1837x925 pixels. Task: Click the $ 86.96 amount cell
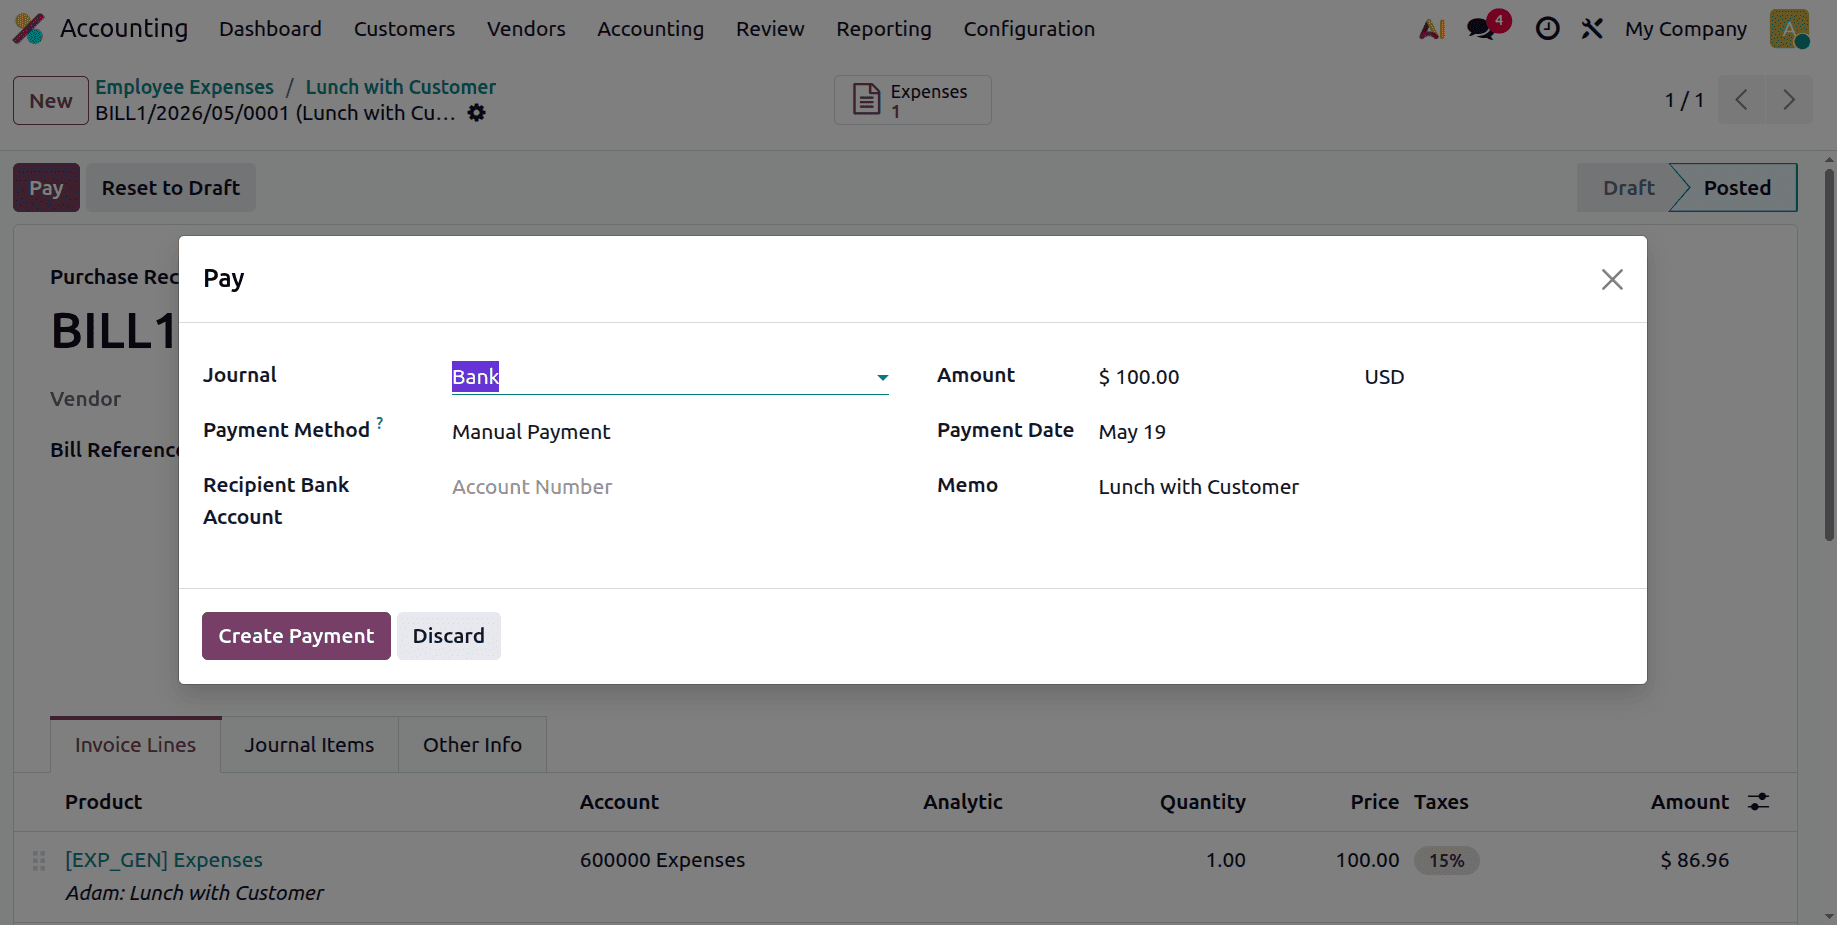coord(1694,860)
